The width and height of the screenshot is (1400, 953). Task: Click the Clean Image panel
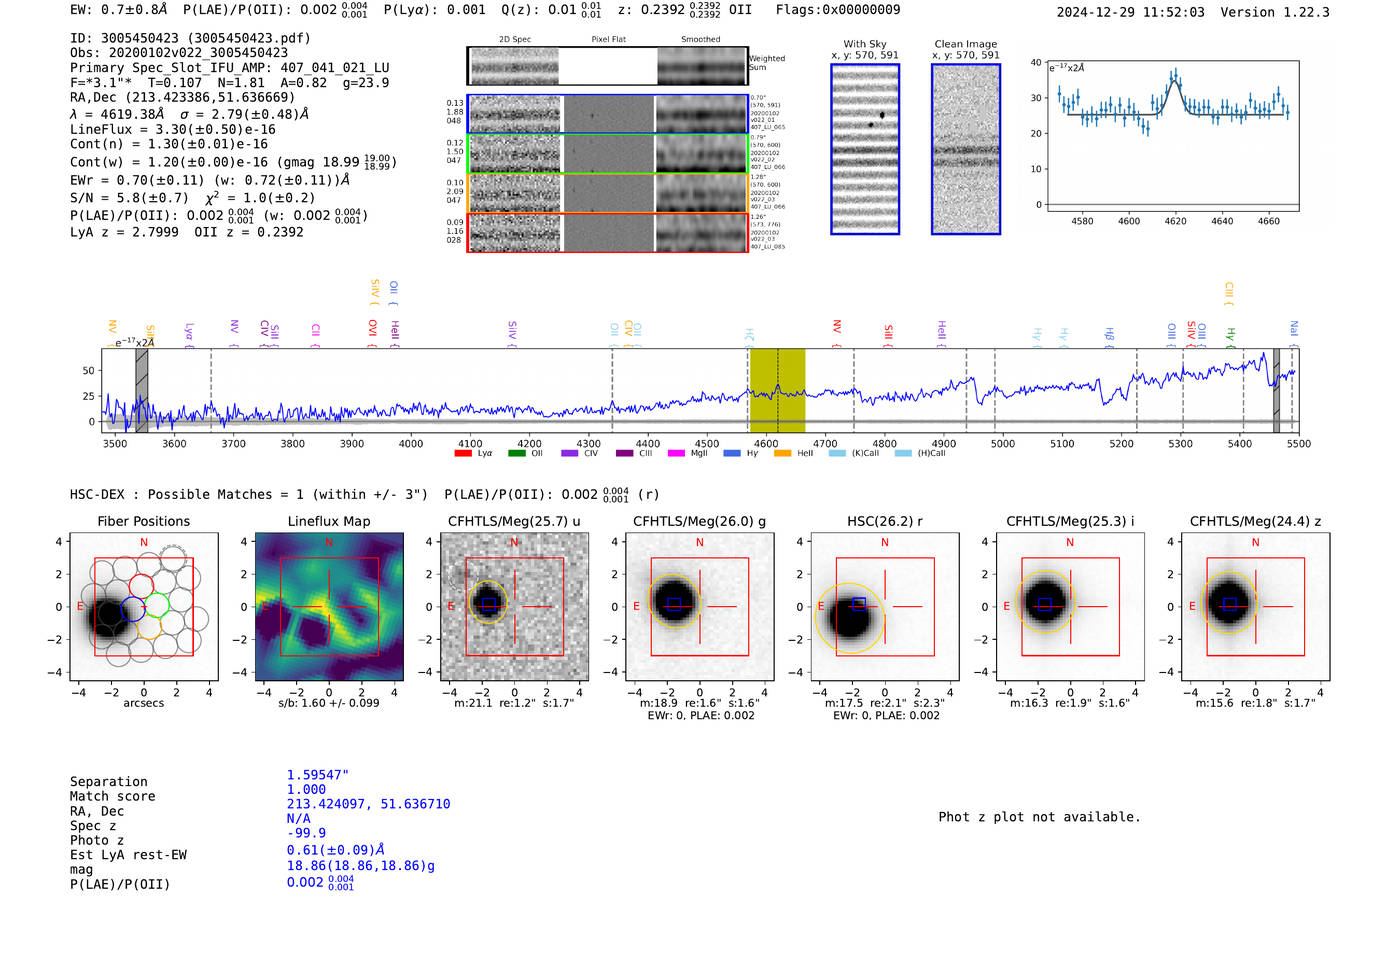click(x=966, y=149)
